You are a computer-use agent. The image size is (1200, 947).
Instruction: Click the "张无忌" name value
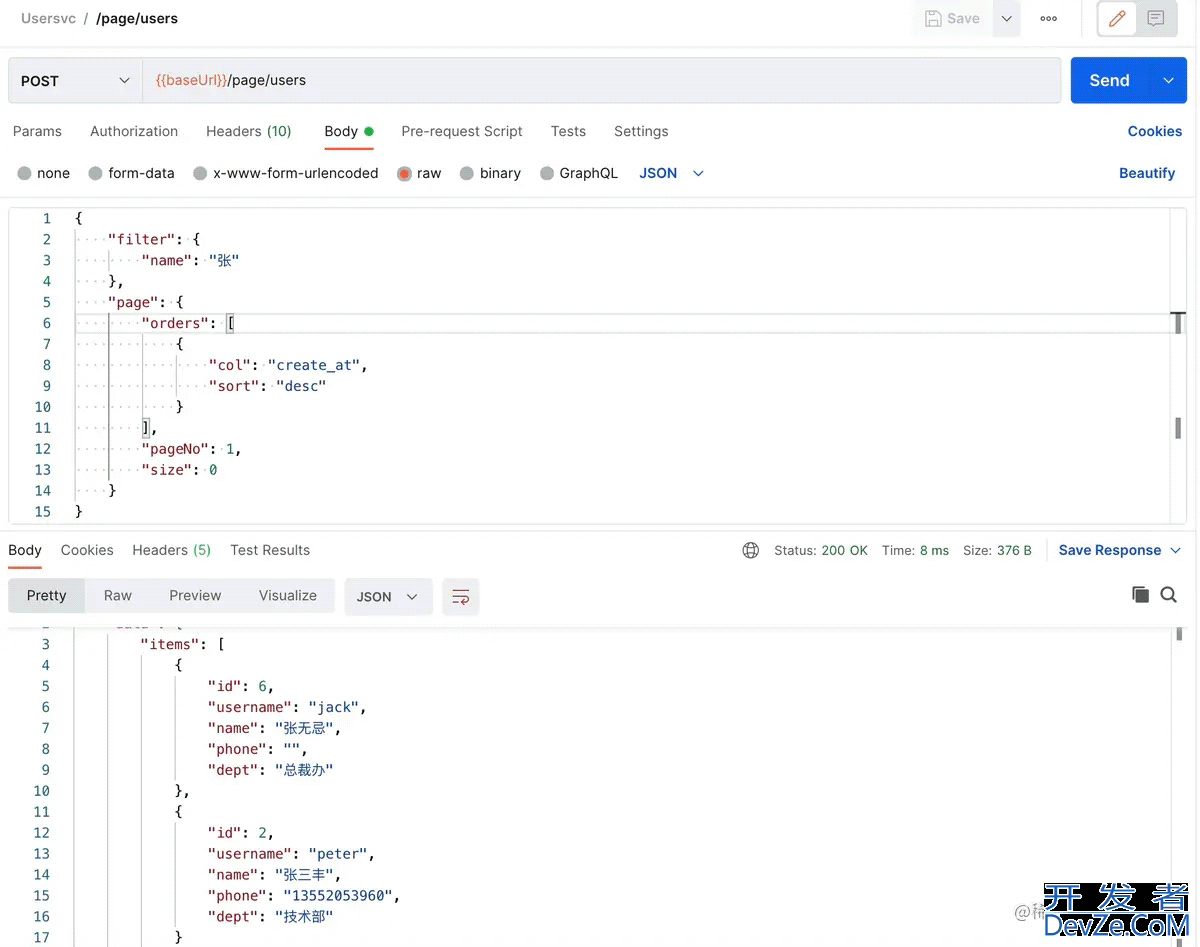[304, 728]
